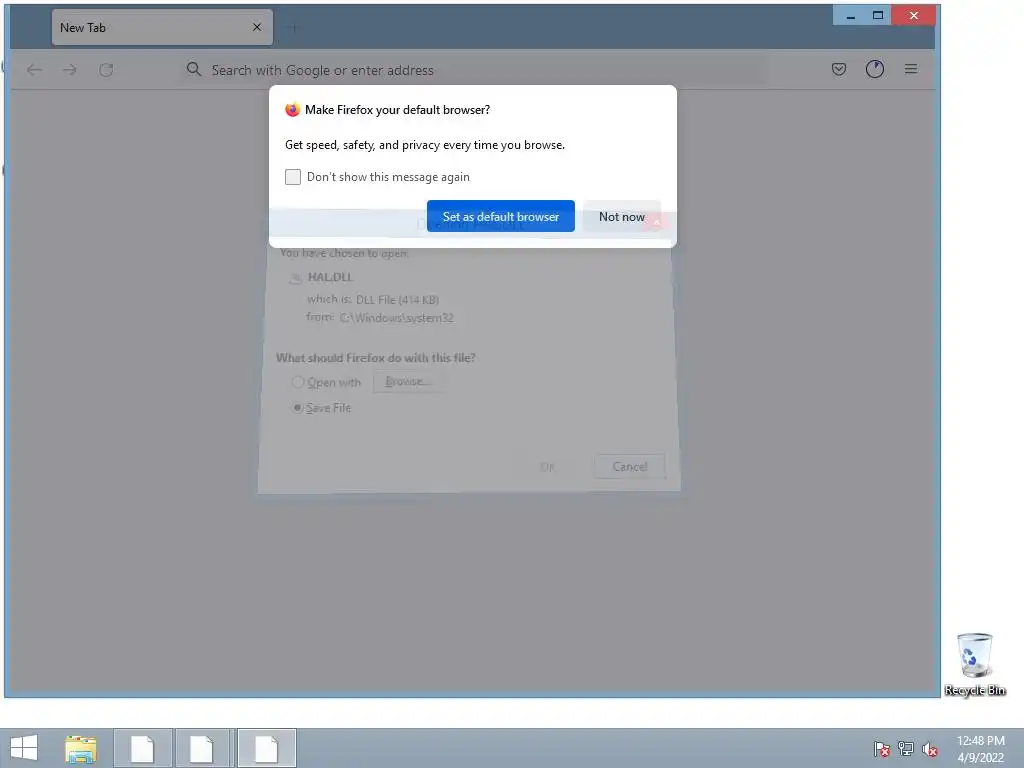
Task: Go back with the back arrow
Action: 34,70
